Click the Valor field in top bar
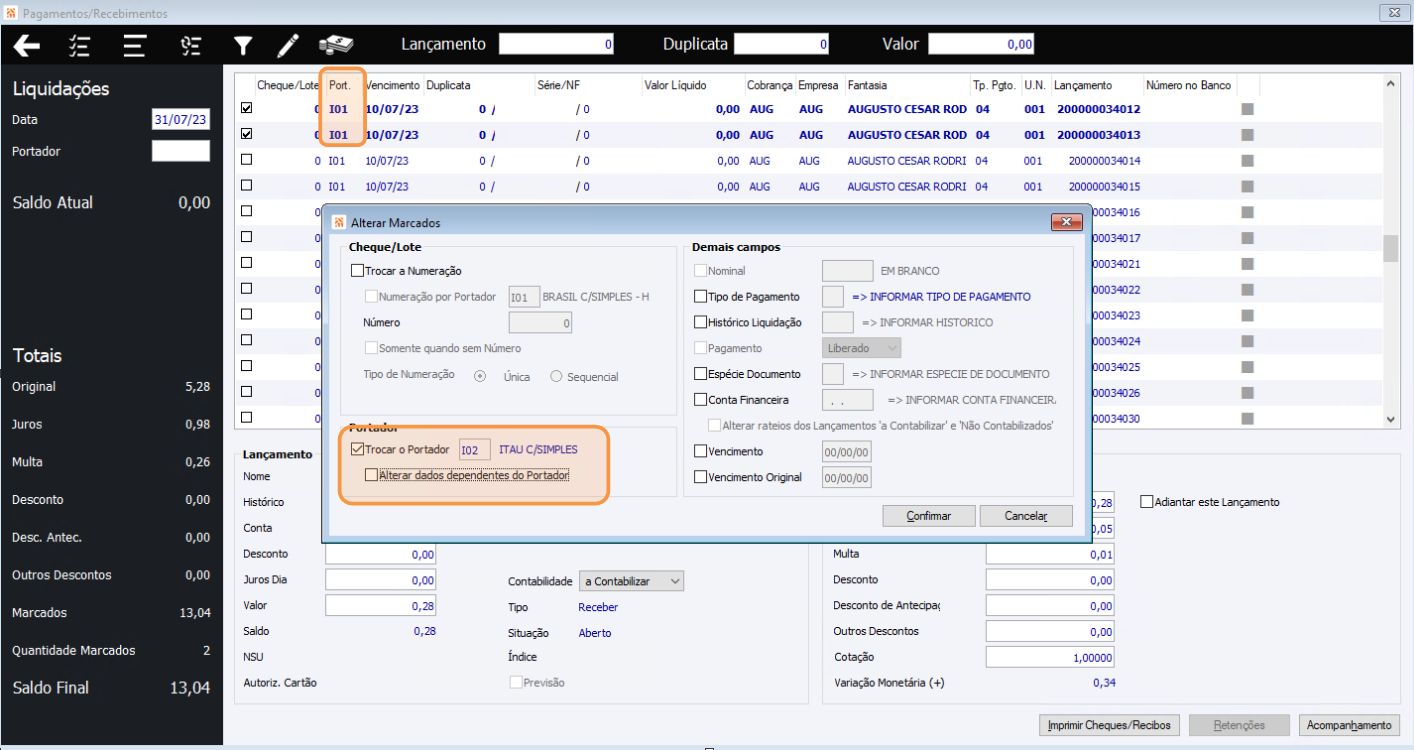The height and width of the screenshot is (750, 1414). (x=981, y=45)
